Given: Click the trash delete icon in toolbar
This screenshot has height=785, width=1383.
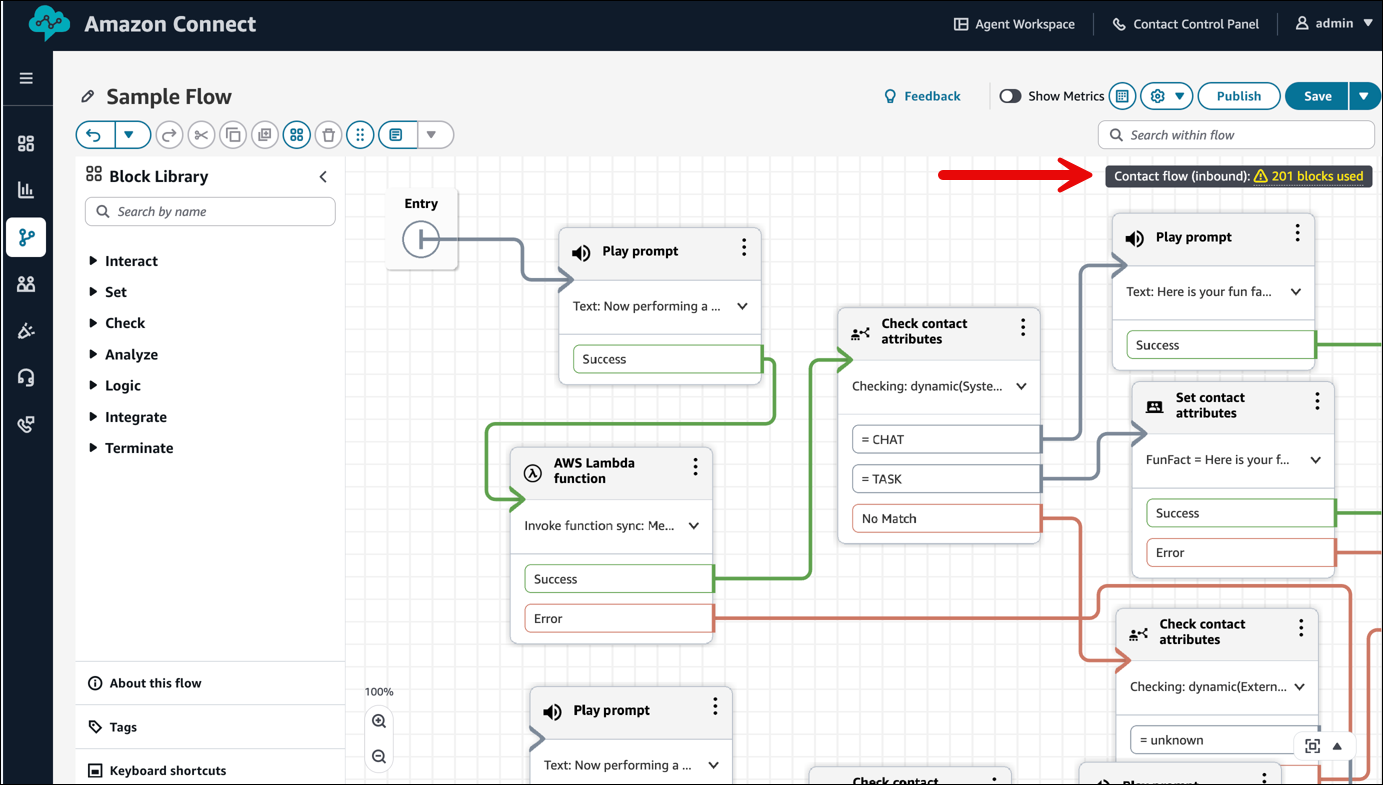Looking at the screenshot, I should (328, 135).
